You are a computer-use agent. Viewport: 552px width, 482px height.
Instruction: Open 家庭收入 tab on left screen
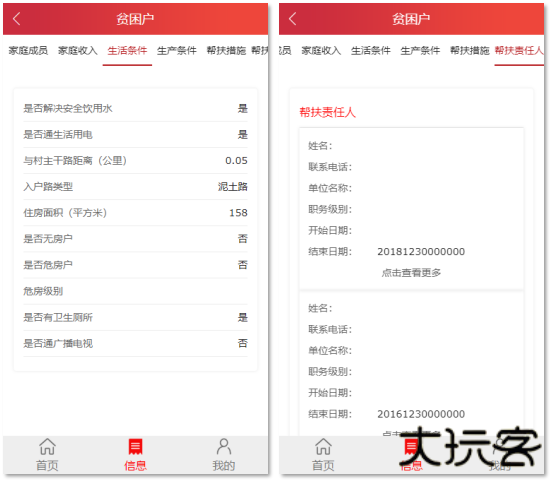click(x=78, y=51)
